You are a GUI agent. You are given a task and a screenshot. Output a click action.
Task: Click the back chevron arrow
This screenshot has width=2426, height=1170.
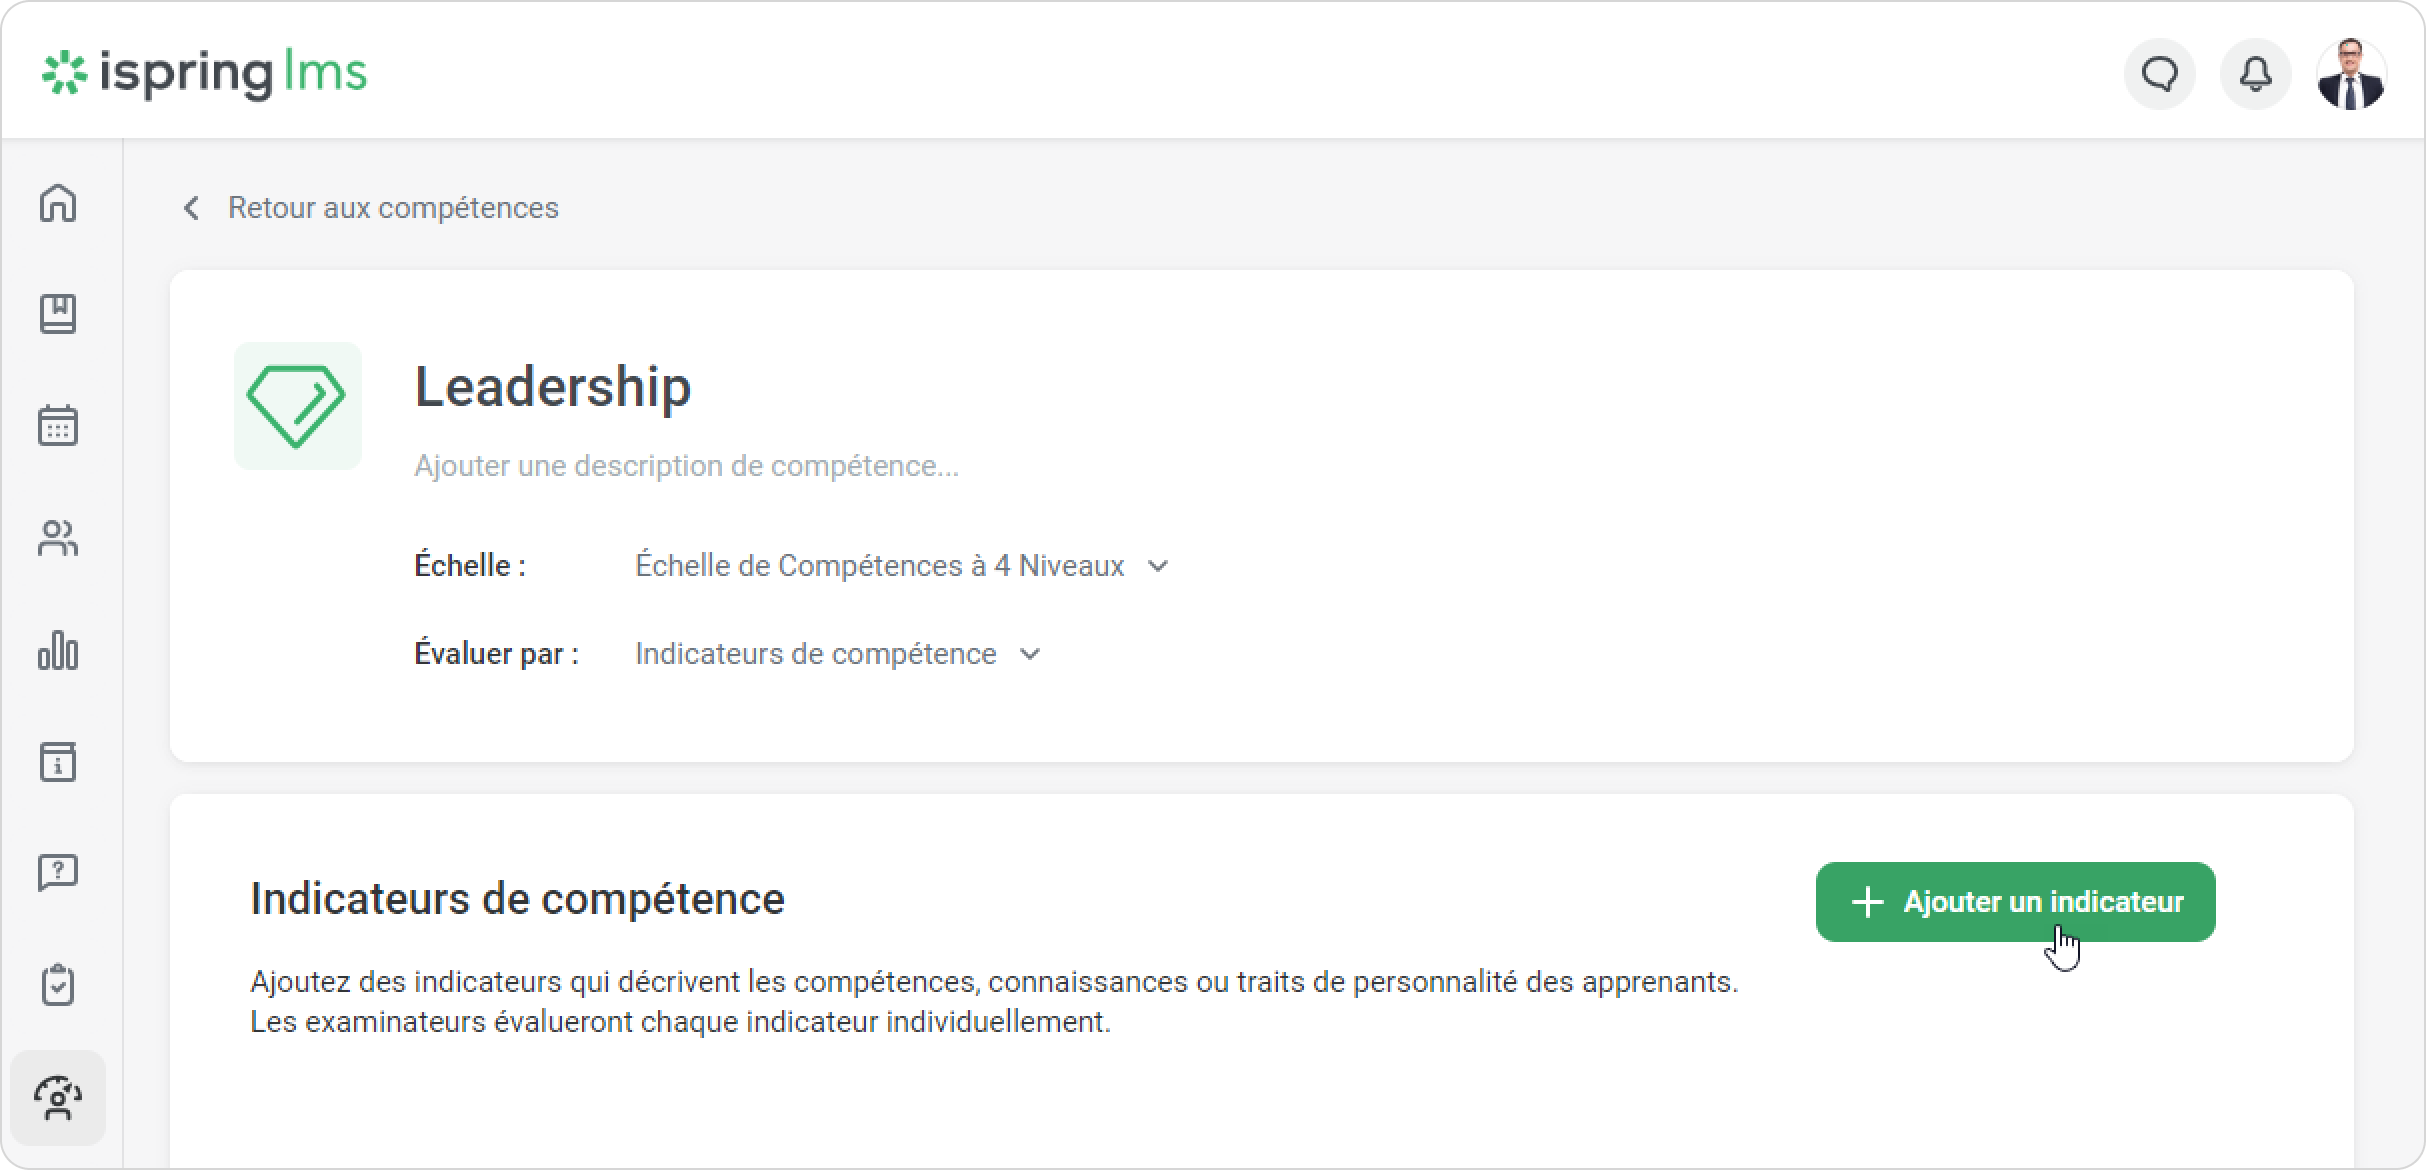pyautogui.click(x=191, y=208)
